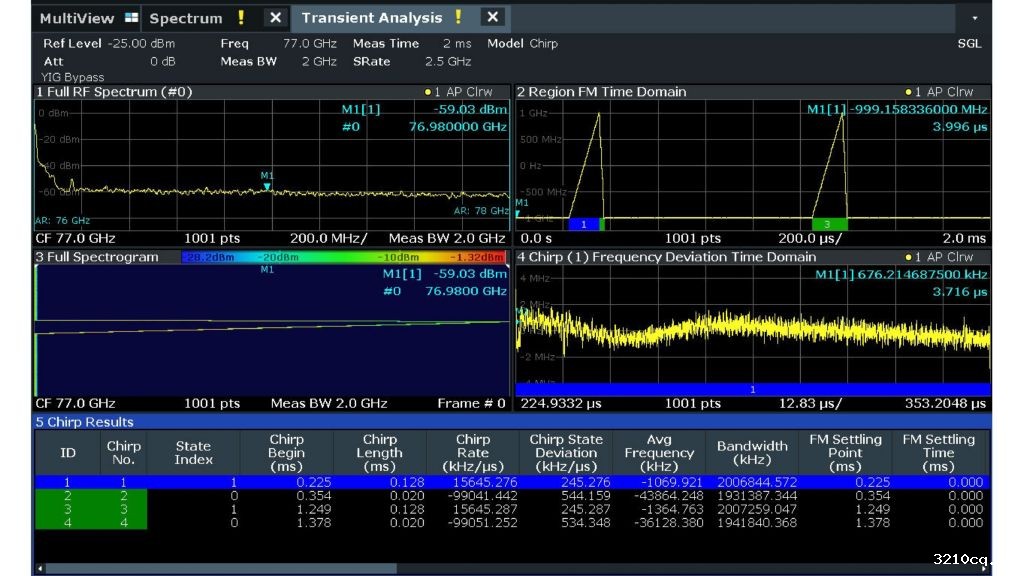Click the right scroll arrow under Chirp Results

pyautogui.click(x=985, y=569)
